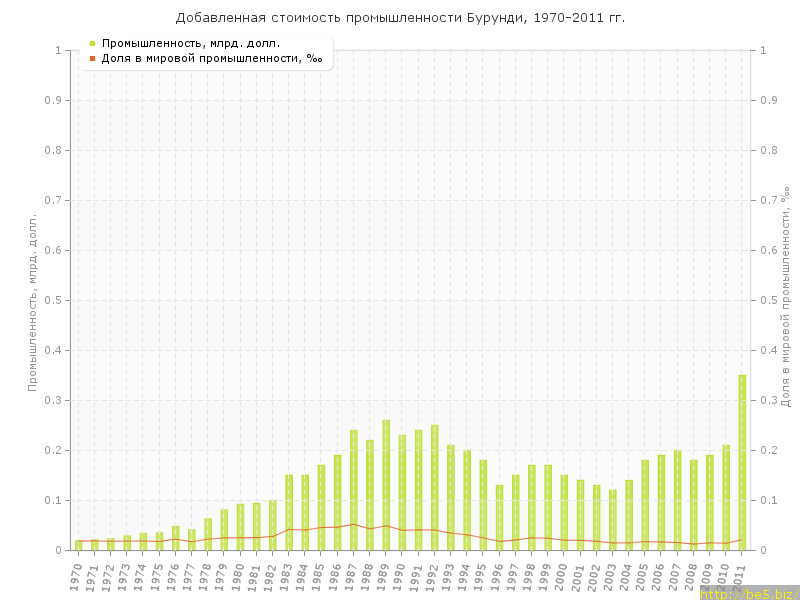Click the orange legend marker for Доля
This screenshot has height=600, width=800.
[92, 58]
